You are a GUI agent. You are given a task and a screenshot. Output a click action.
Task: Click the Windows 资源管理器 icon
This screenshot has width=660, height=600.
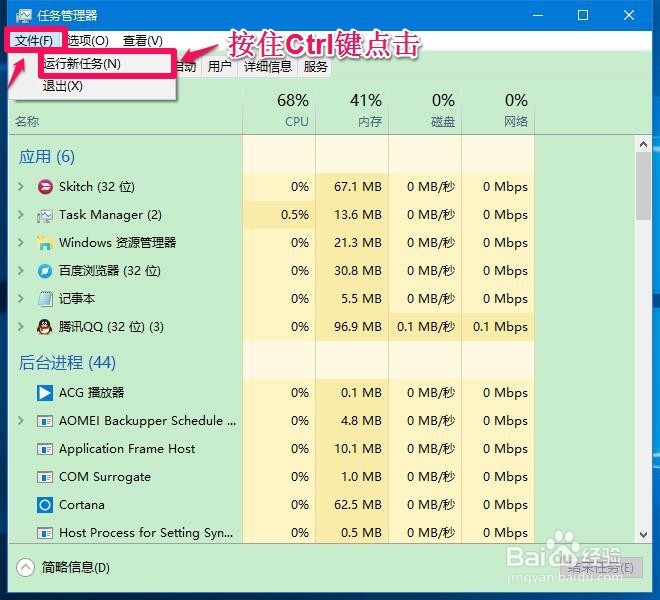pos(45,243)
